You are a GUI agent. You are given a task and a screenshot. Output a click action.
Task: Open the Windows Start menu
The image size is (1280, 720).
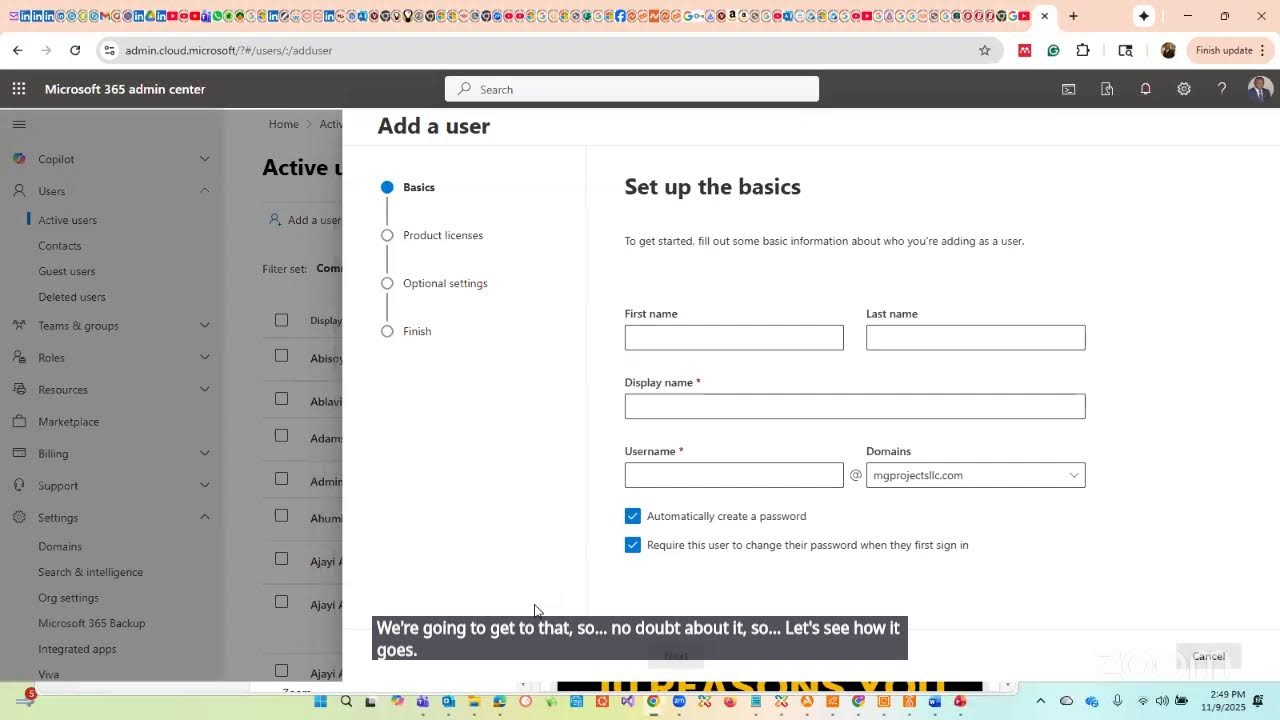321,702
